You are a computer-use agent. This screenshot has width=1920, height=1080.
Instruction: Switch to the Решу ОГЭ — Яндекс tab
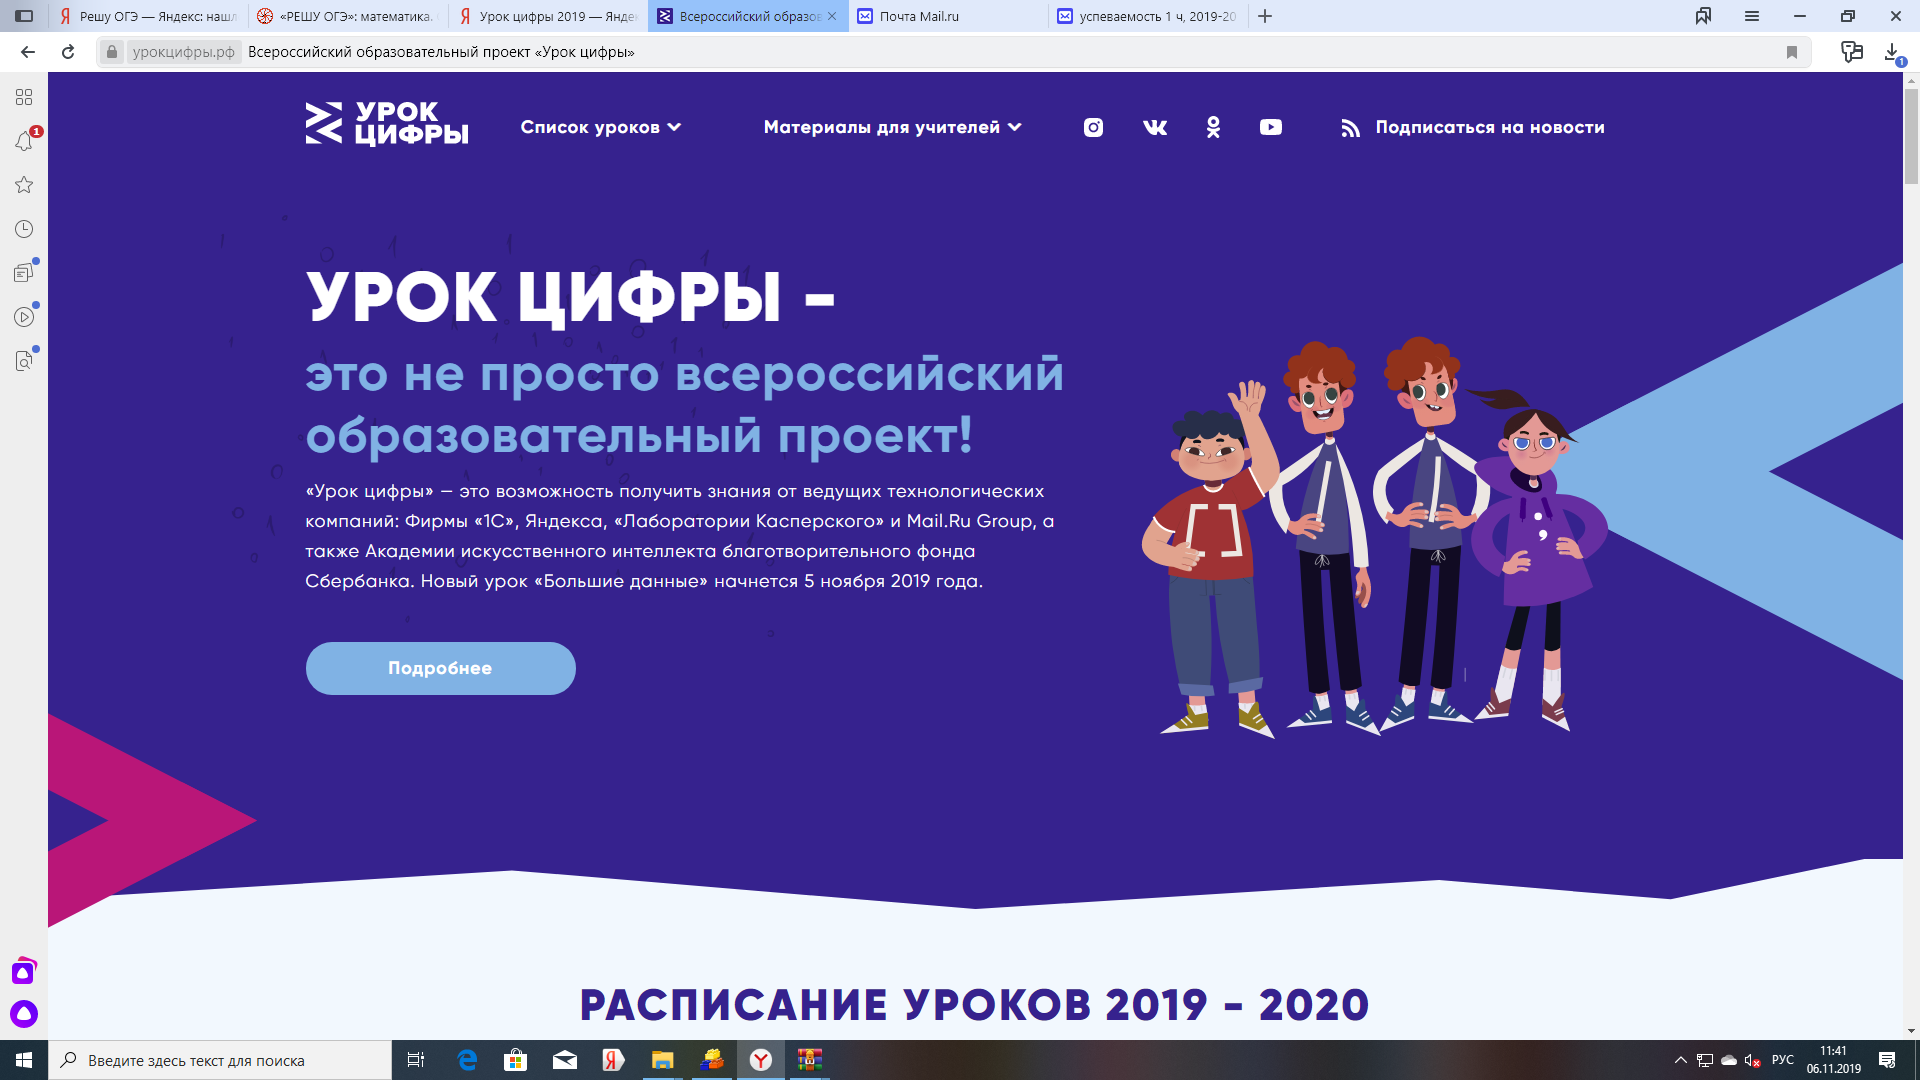(148, 16)
